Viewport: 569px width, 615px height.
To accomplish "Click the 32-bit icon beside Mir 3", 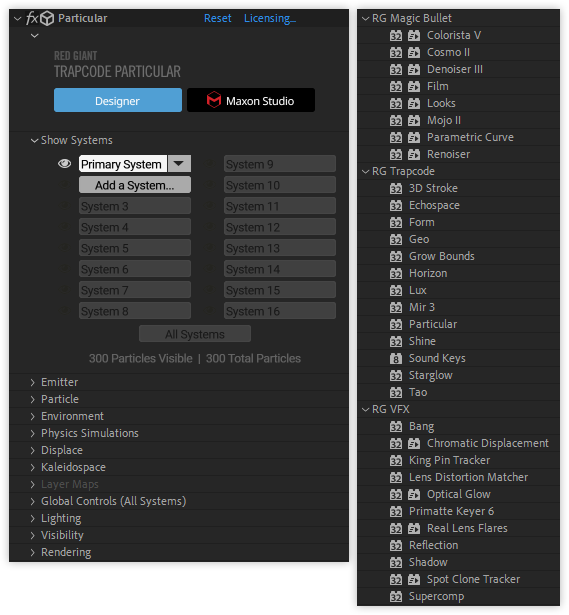I will (396, 308).
